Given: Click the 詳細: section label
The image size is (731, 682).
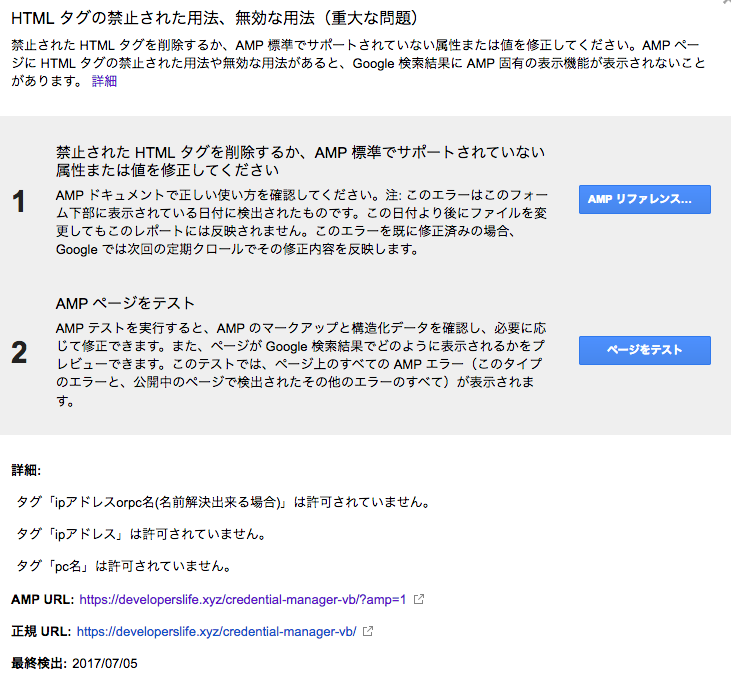Looking at the screenshot, I should pos(26,470).
